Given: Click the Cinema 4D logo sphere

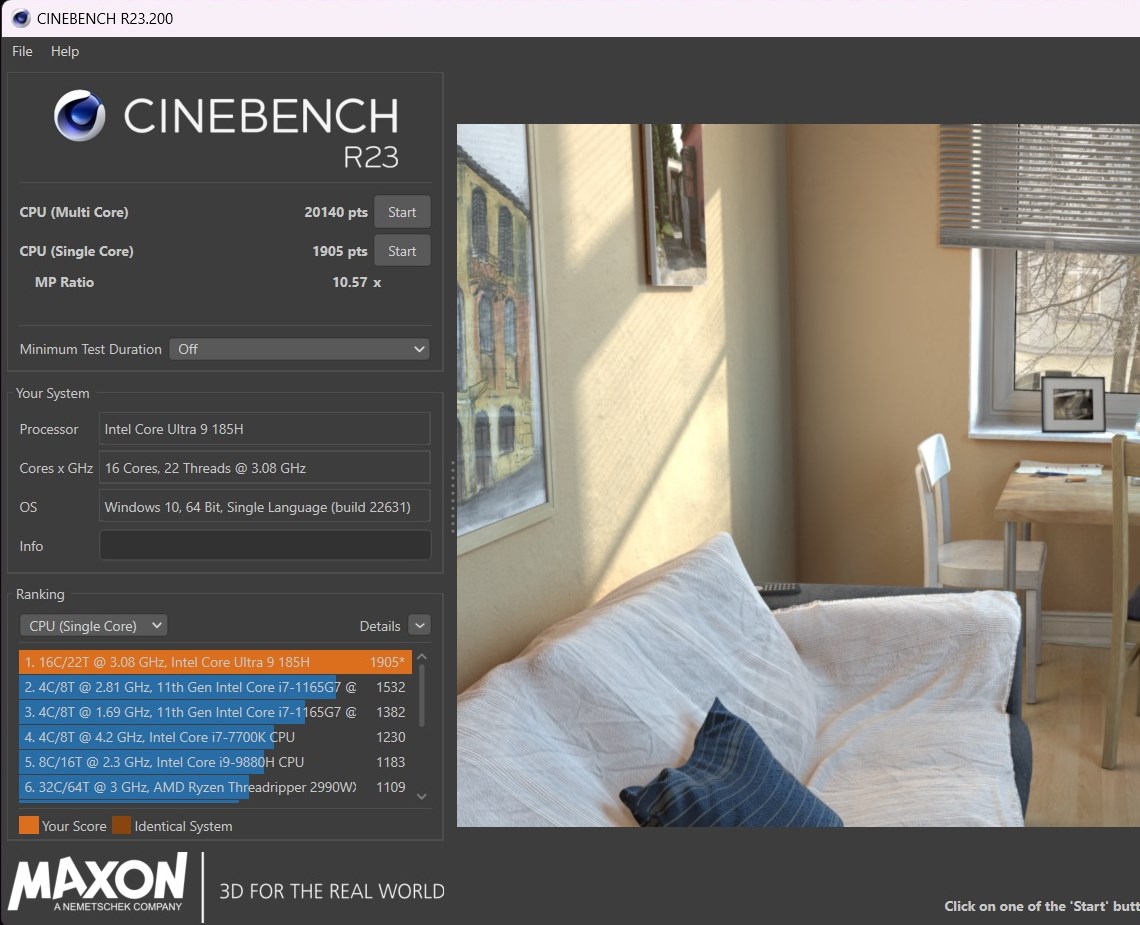Looking at the screenshot, I should pyautogui.click(x=79, y=116).
